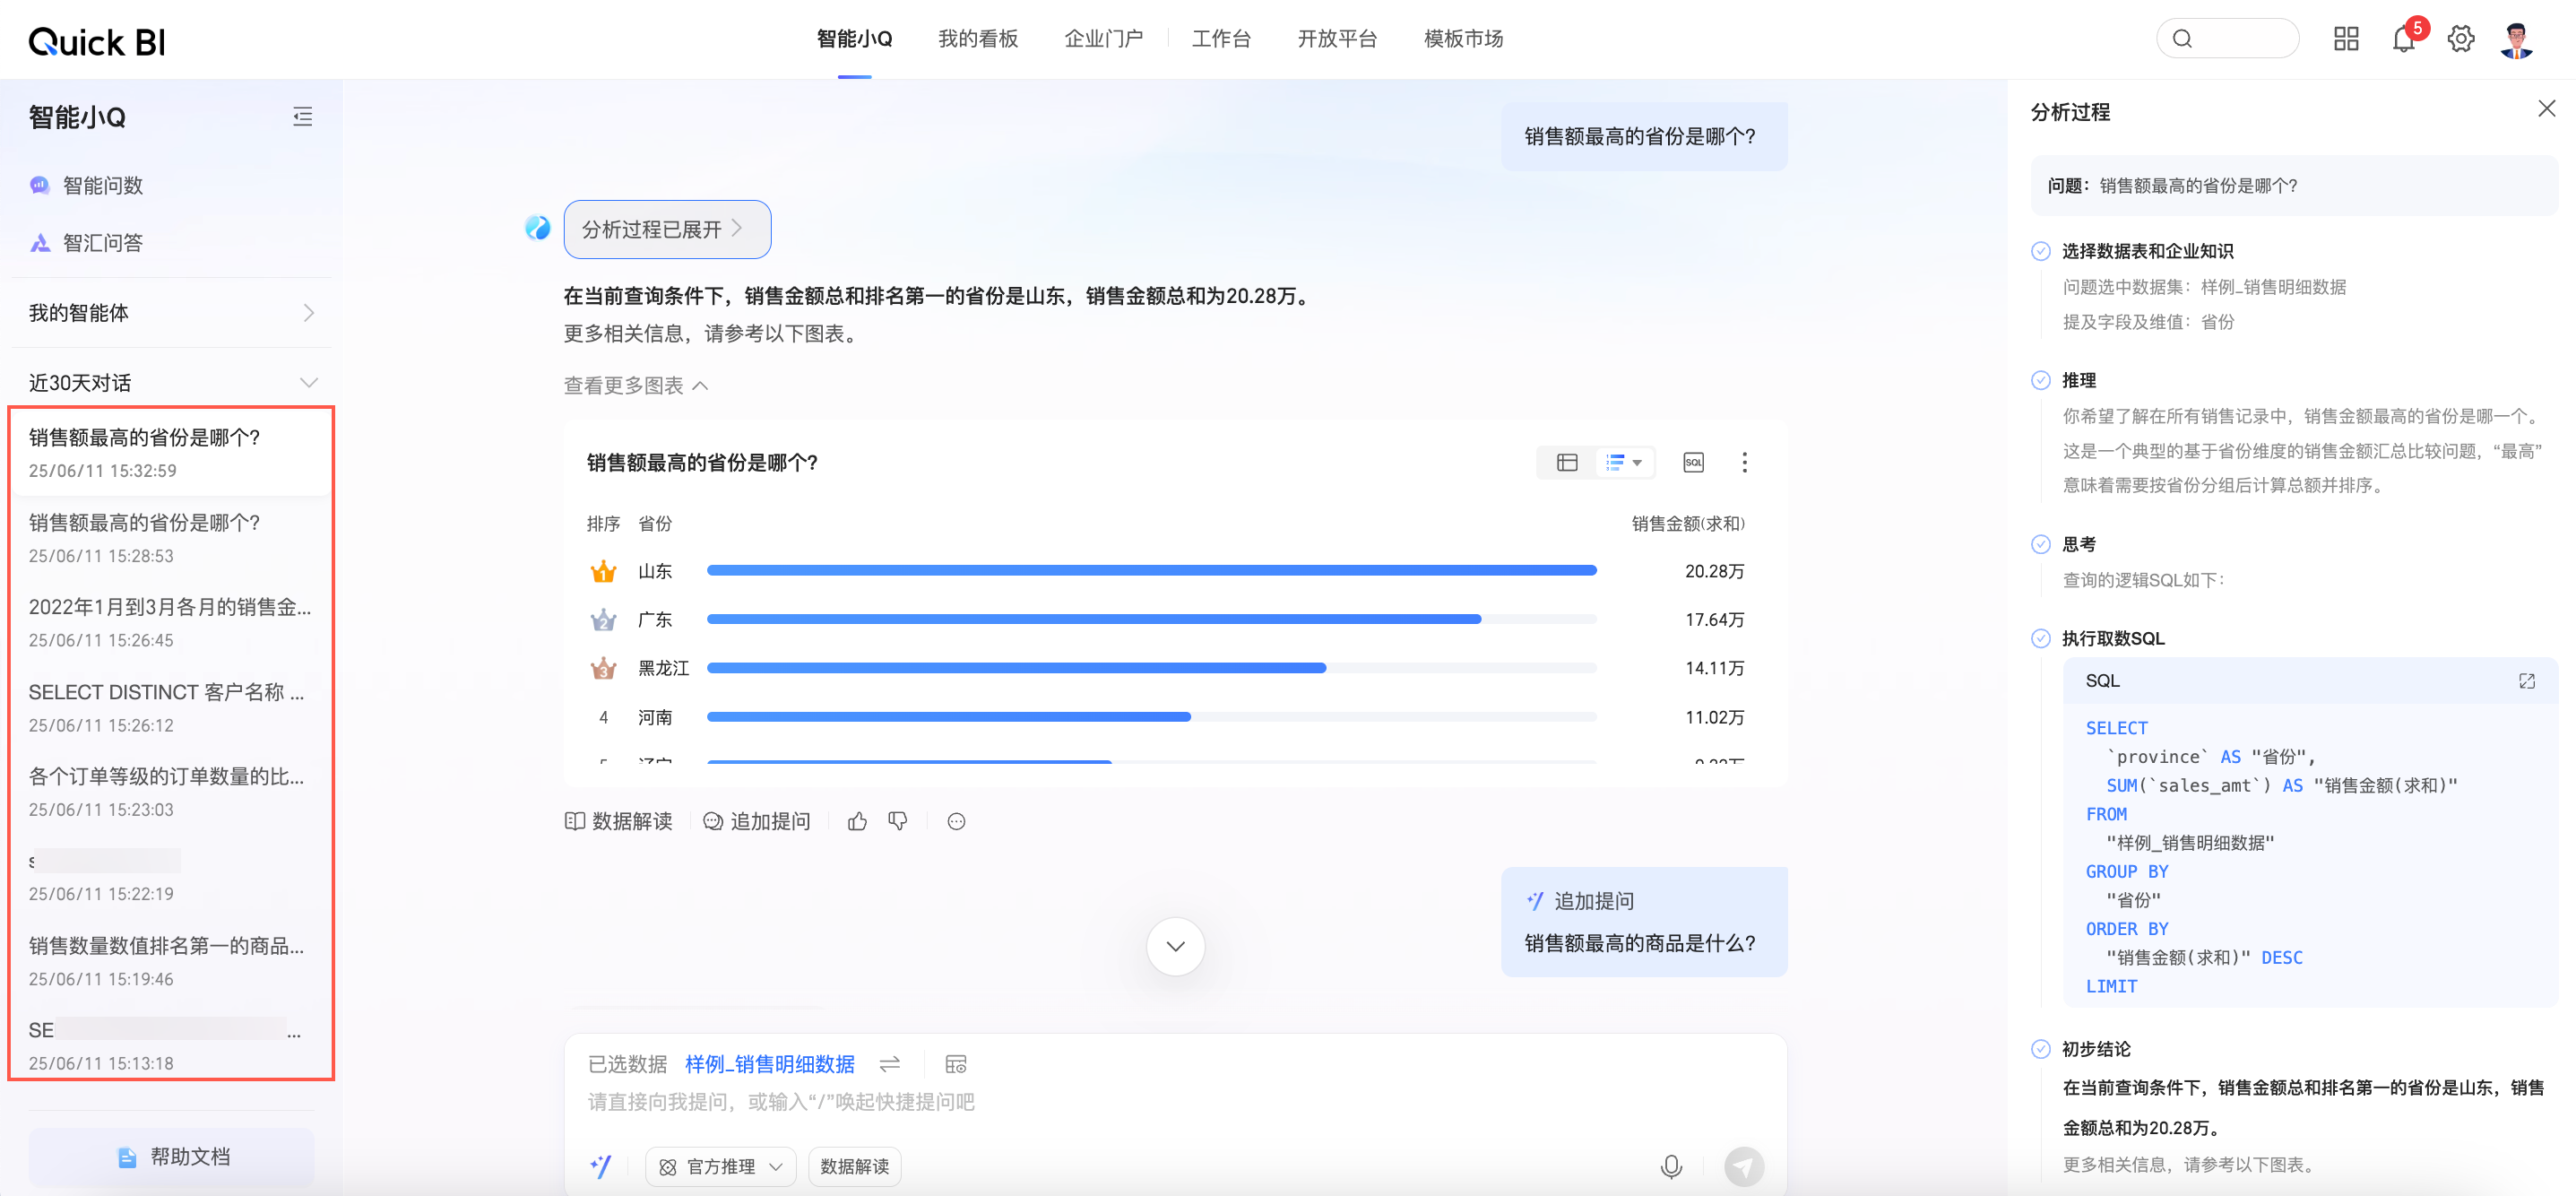The height and width of the screenshot is (1196, 2576).
Task: Switch chart to table view icon
Action: 1567,462
